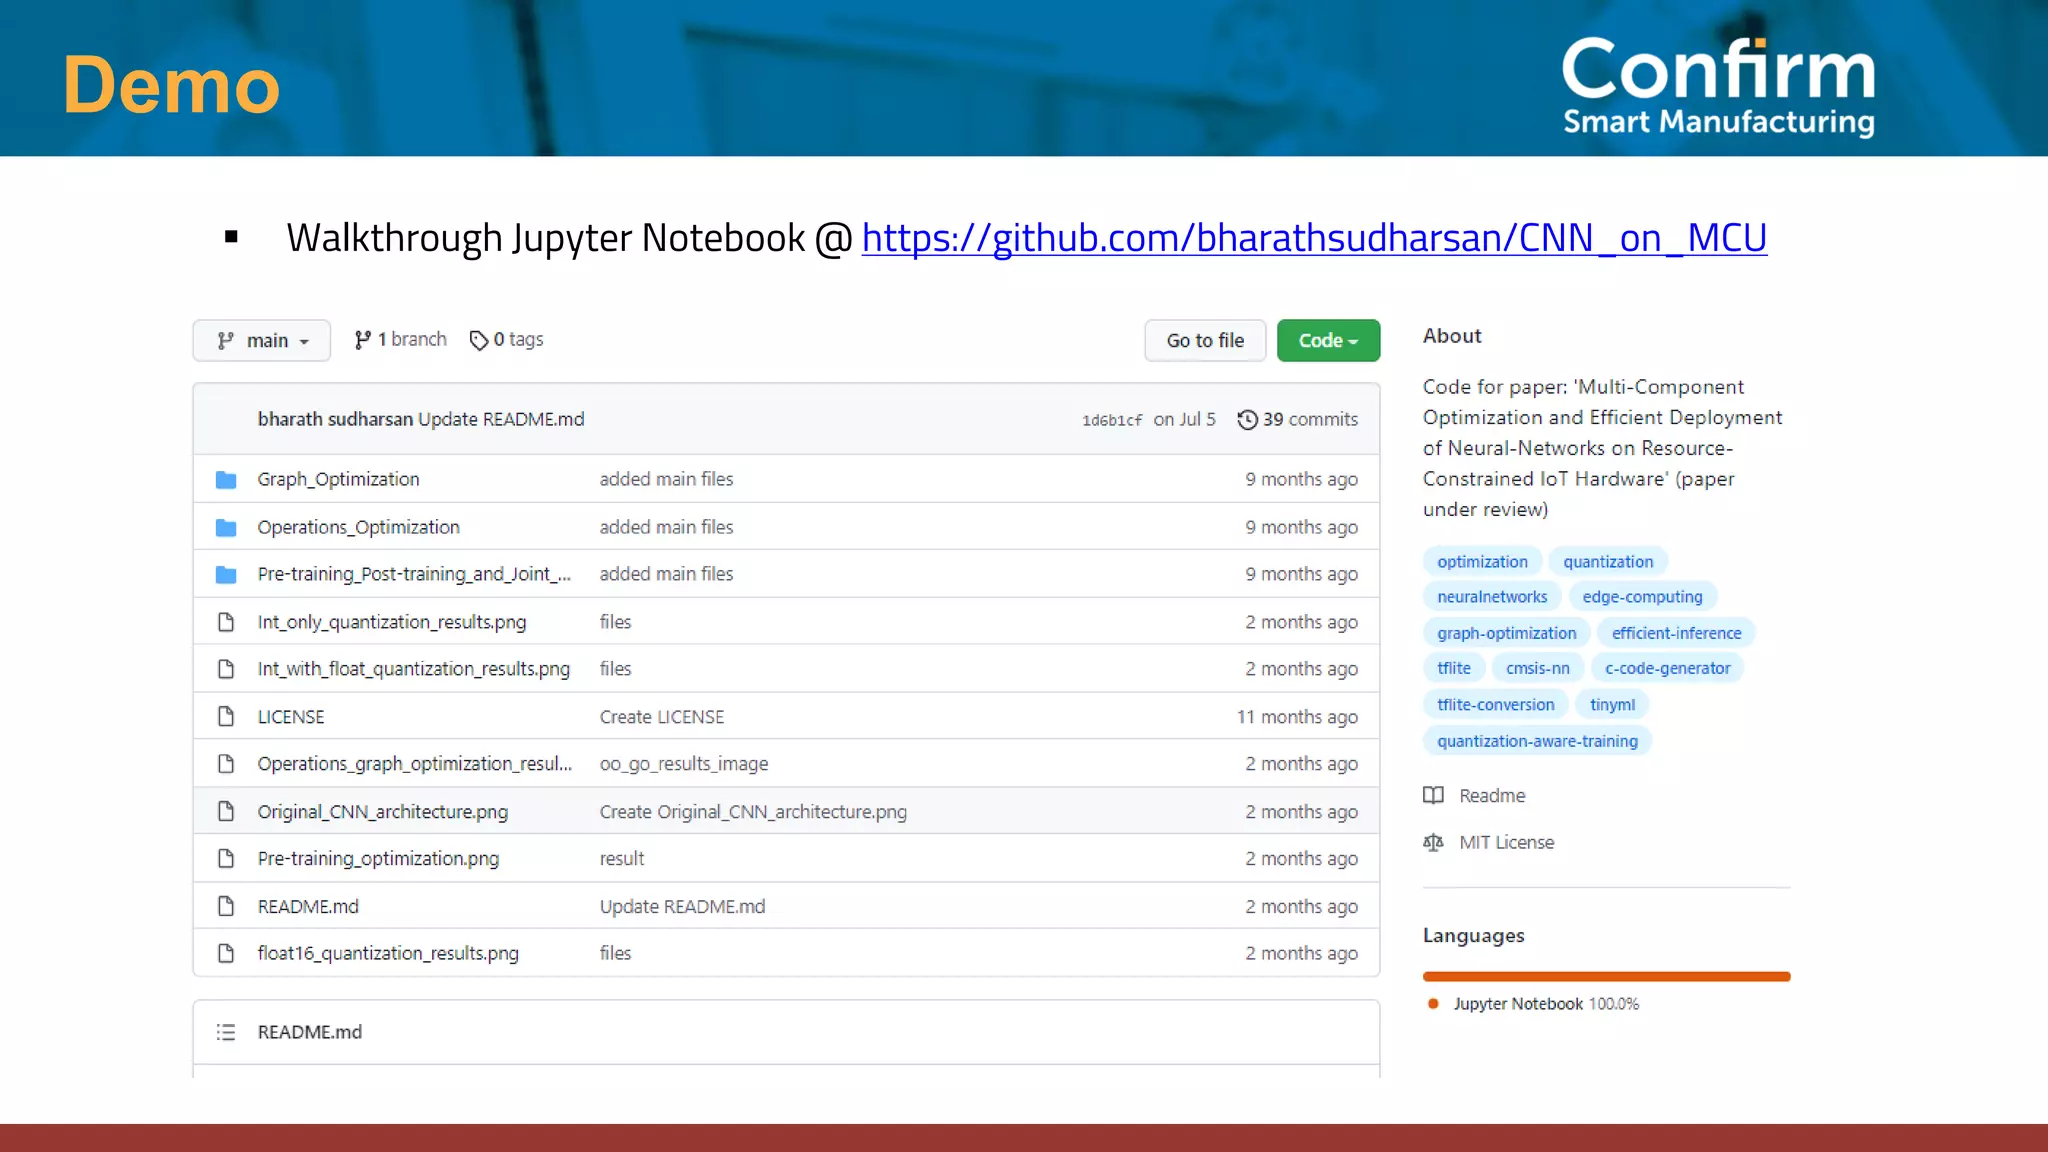Select the quantization topic tag
2048x1152 pixels.
pos(1607,562)
